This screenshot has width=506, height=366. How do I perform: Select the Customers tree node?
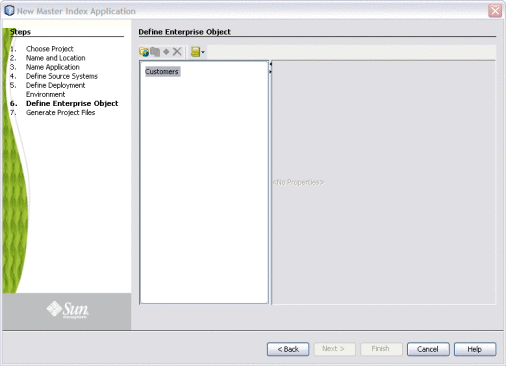(x=162, y=71)
